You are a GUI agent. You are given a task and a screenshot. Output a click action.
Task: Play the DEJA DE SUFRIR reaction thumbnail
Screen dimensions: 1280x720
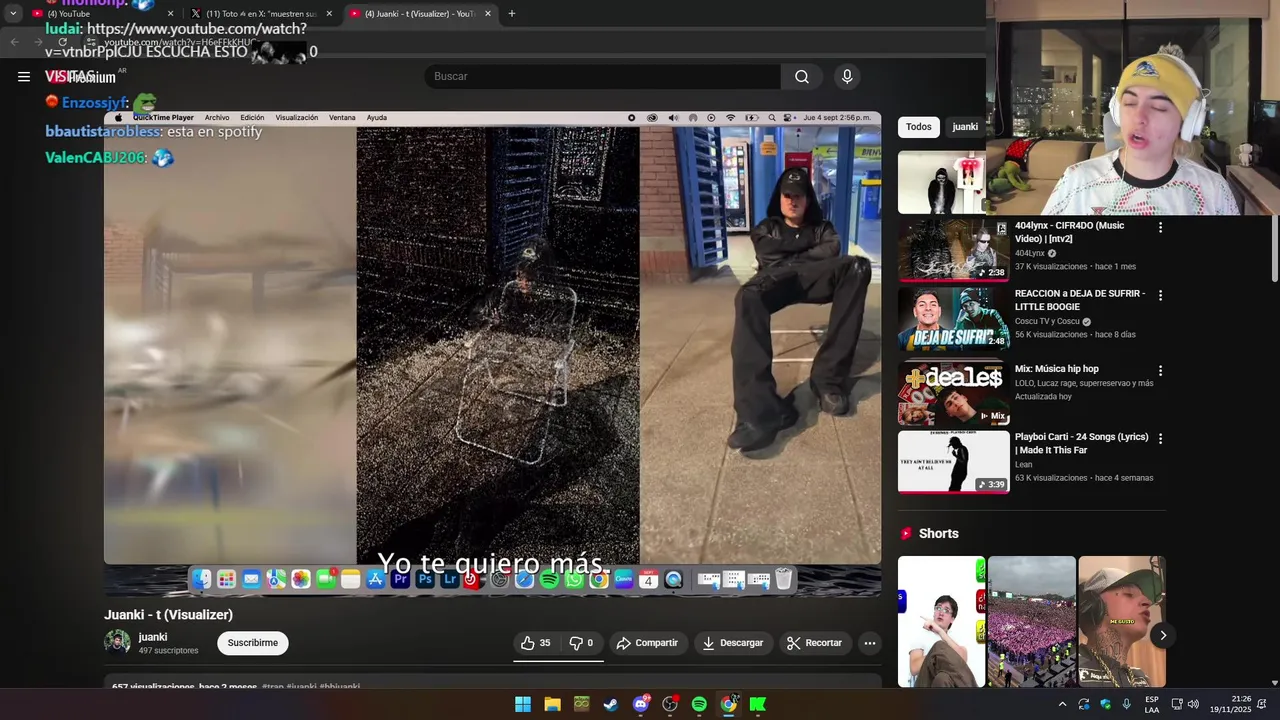953,318
